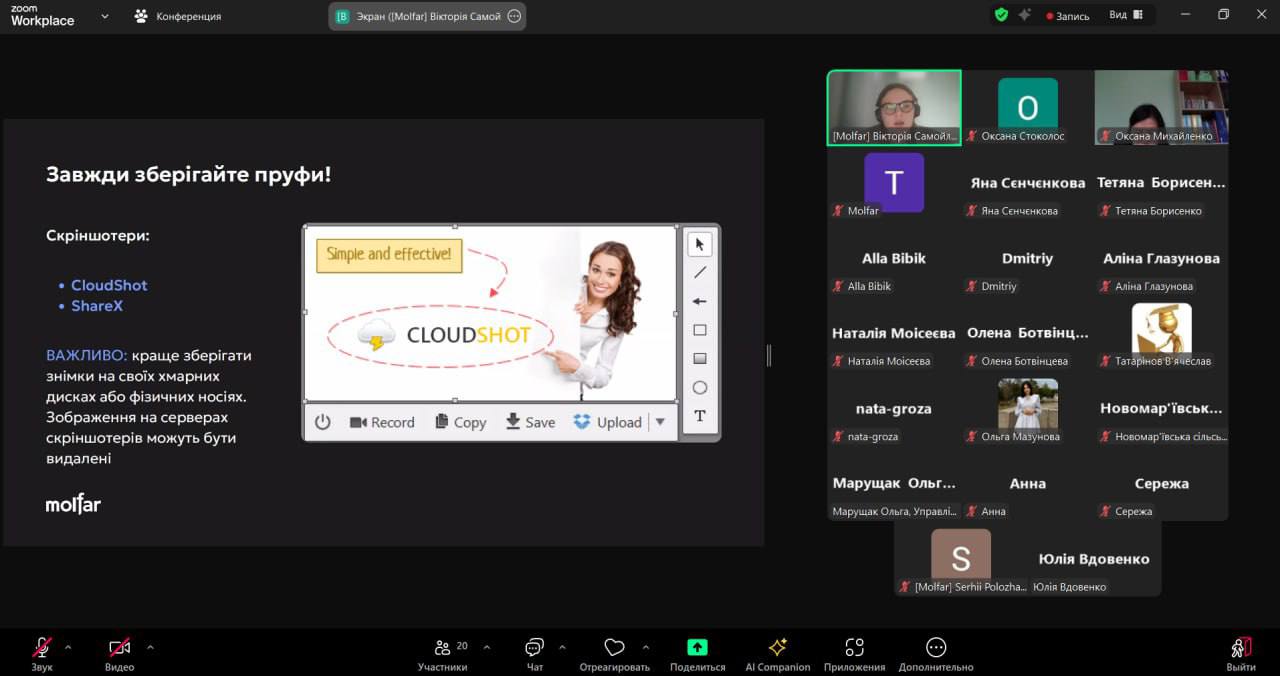Click the divider handle between slide and gallery
Viewport: 1280px width, 676px height.
pos(769,355)
